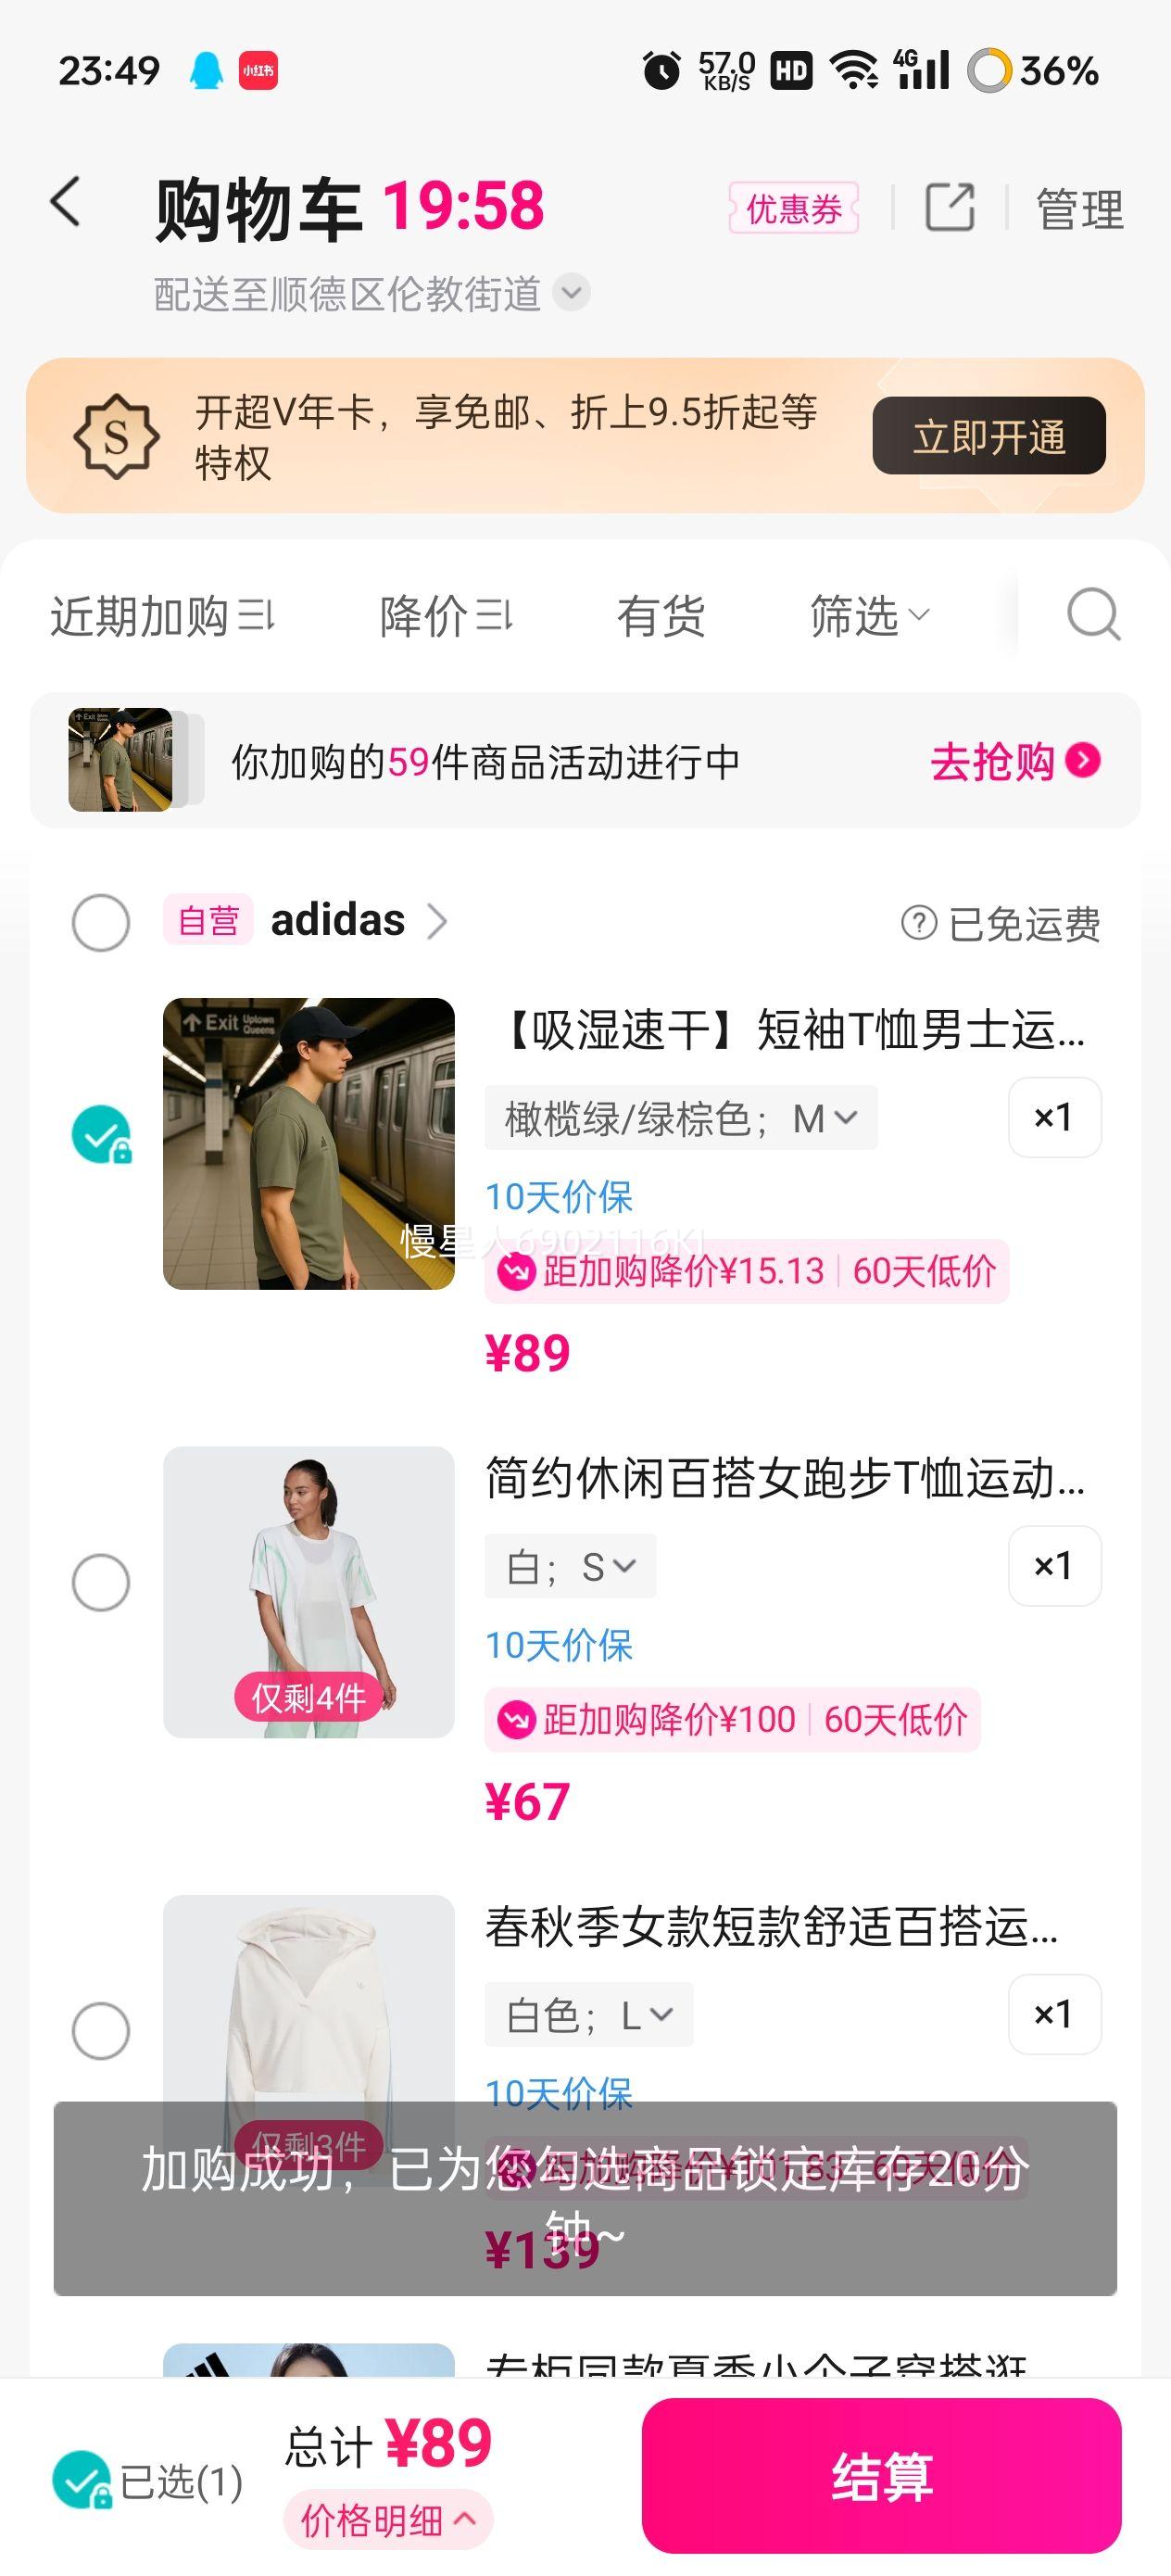Tap the back arrow icon

click(66, 203)
